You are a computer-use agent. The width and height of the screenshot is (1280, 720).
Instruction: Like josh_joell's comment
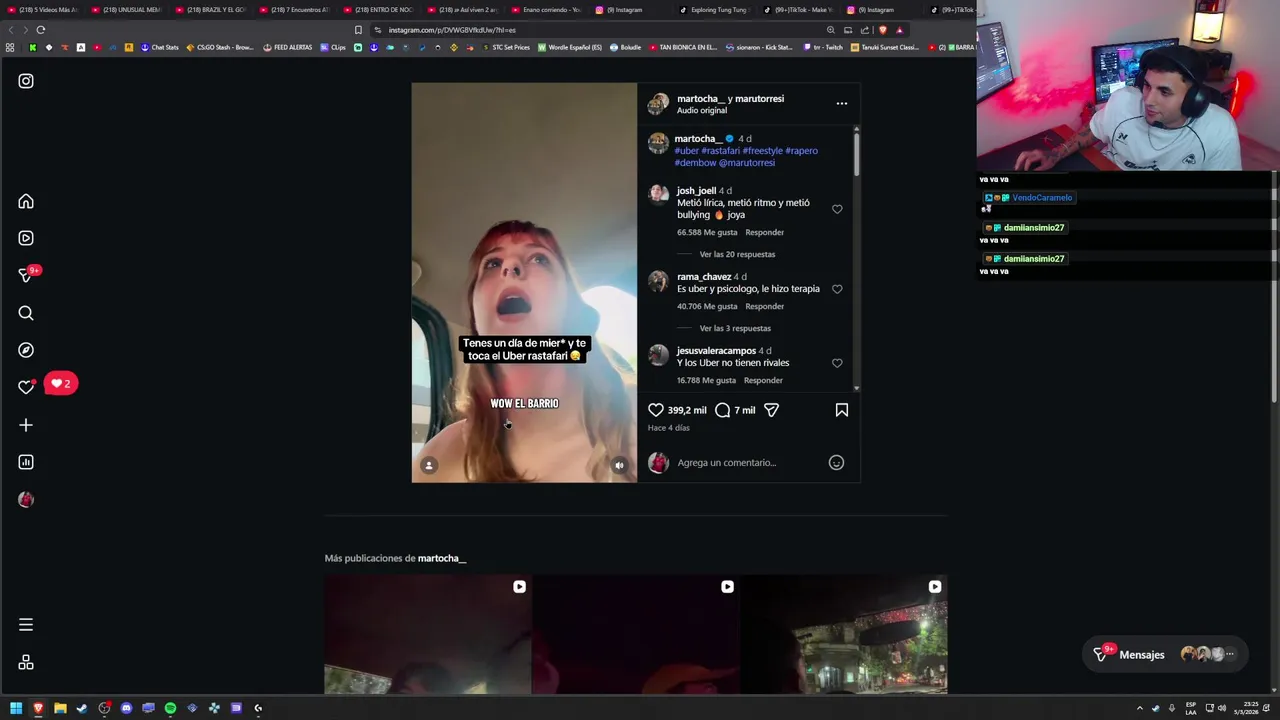[837, 209]
